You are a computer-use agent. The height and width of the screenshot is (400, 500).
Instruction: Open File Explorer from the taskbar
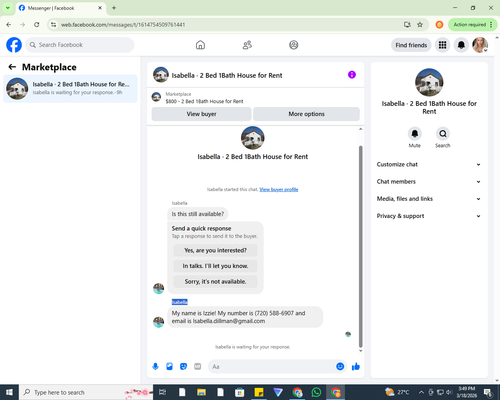201,392
